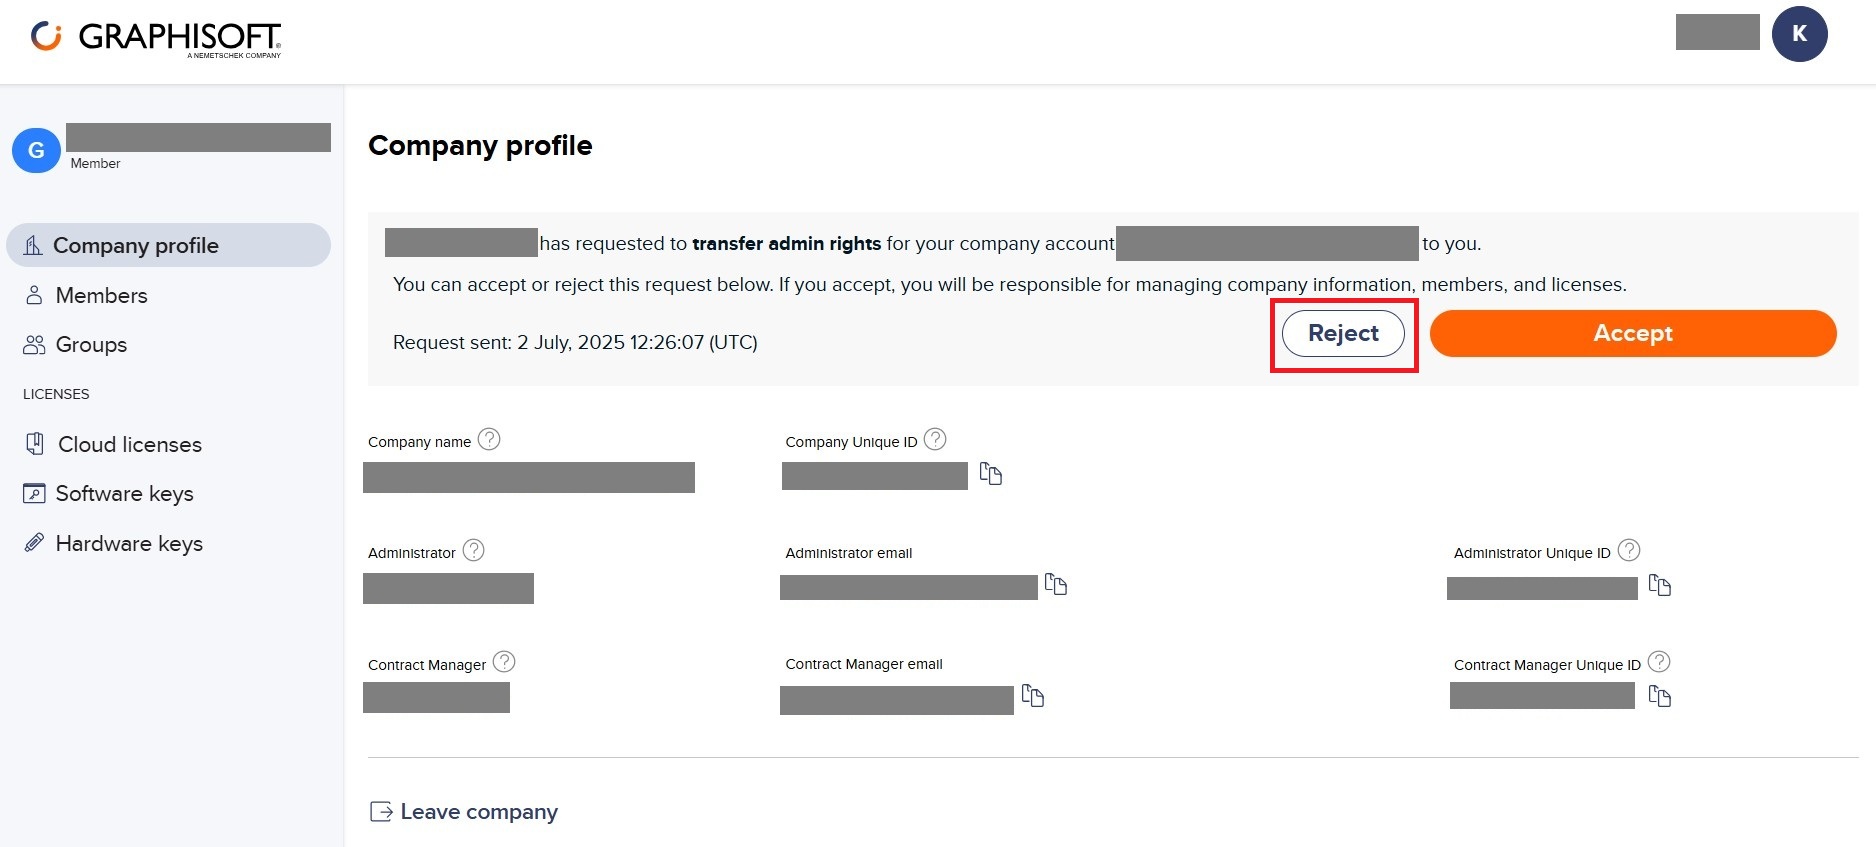Show help for Company Unique ID
Viewport: 1876px width, 847px height.
point(935,439)
